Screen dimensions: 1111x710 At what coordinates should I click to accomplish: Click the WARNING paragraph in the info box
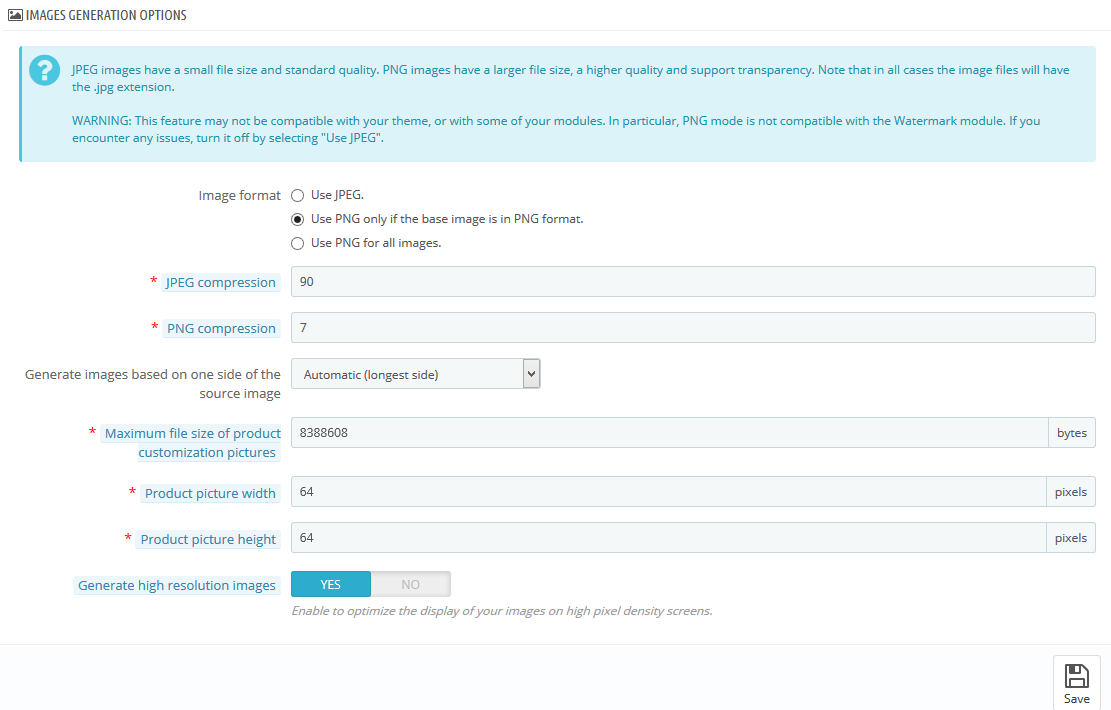(x=556, y=129)
